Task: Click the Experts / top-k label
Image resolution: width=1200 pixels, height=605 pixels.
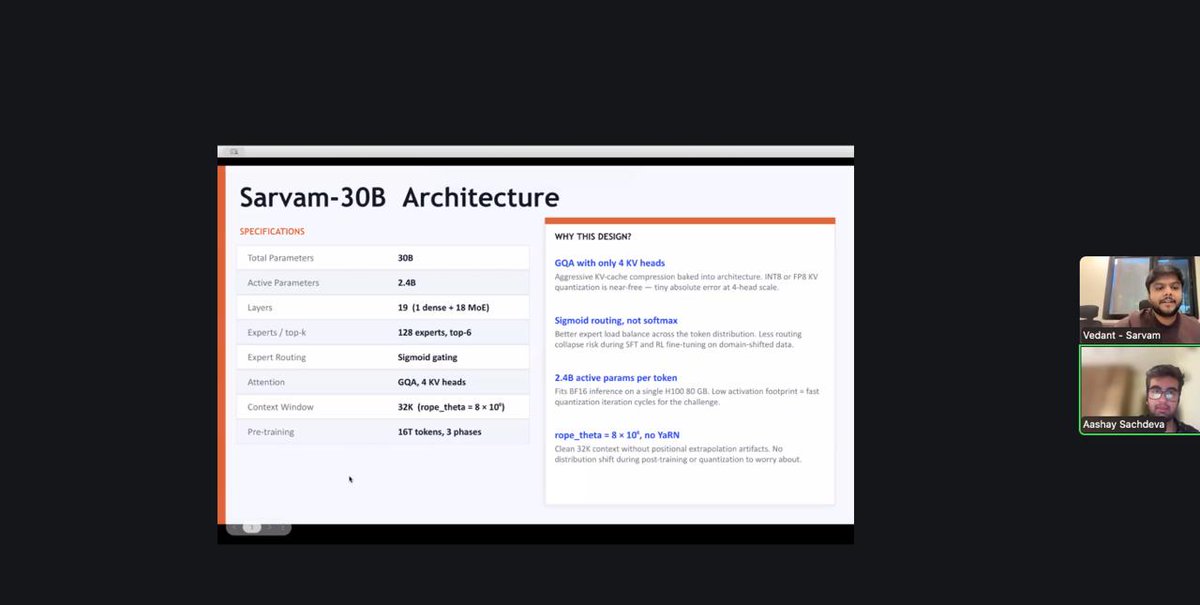Action: (x=277, y=332)
